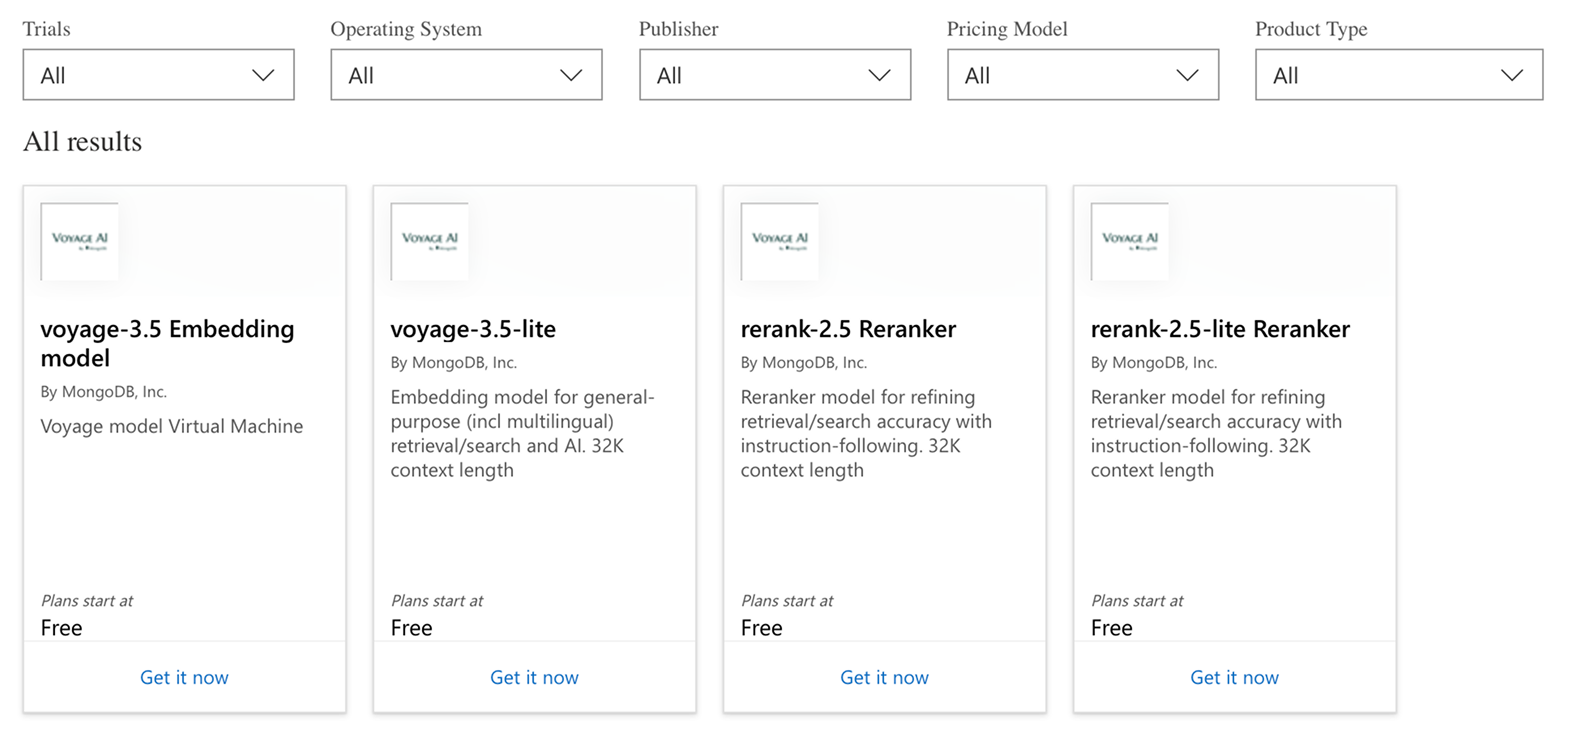Expand the Operating System dropdown

[466, 75]
